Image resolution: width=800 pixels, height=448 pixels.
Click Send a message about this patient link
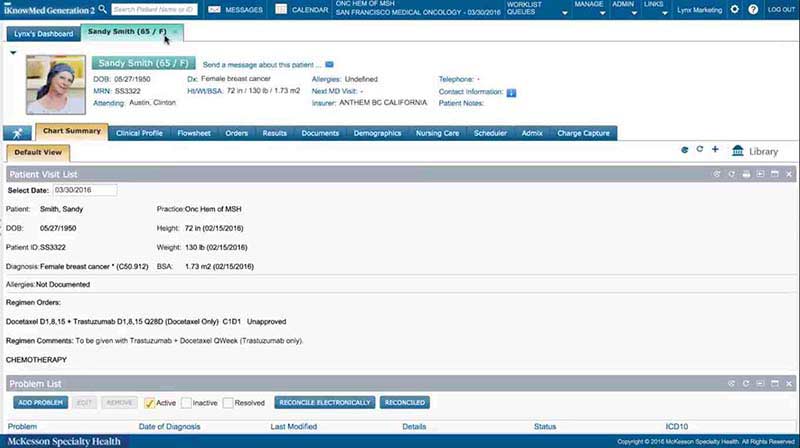point(262,65)
